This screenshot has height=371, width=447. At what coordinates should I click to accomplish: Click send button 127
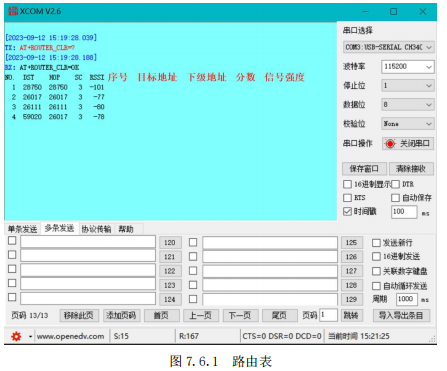pyautogui.click(x=351, y=271)
